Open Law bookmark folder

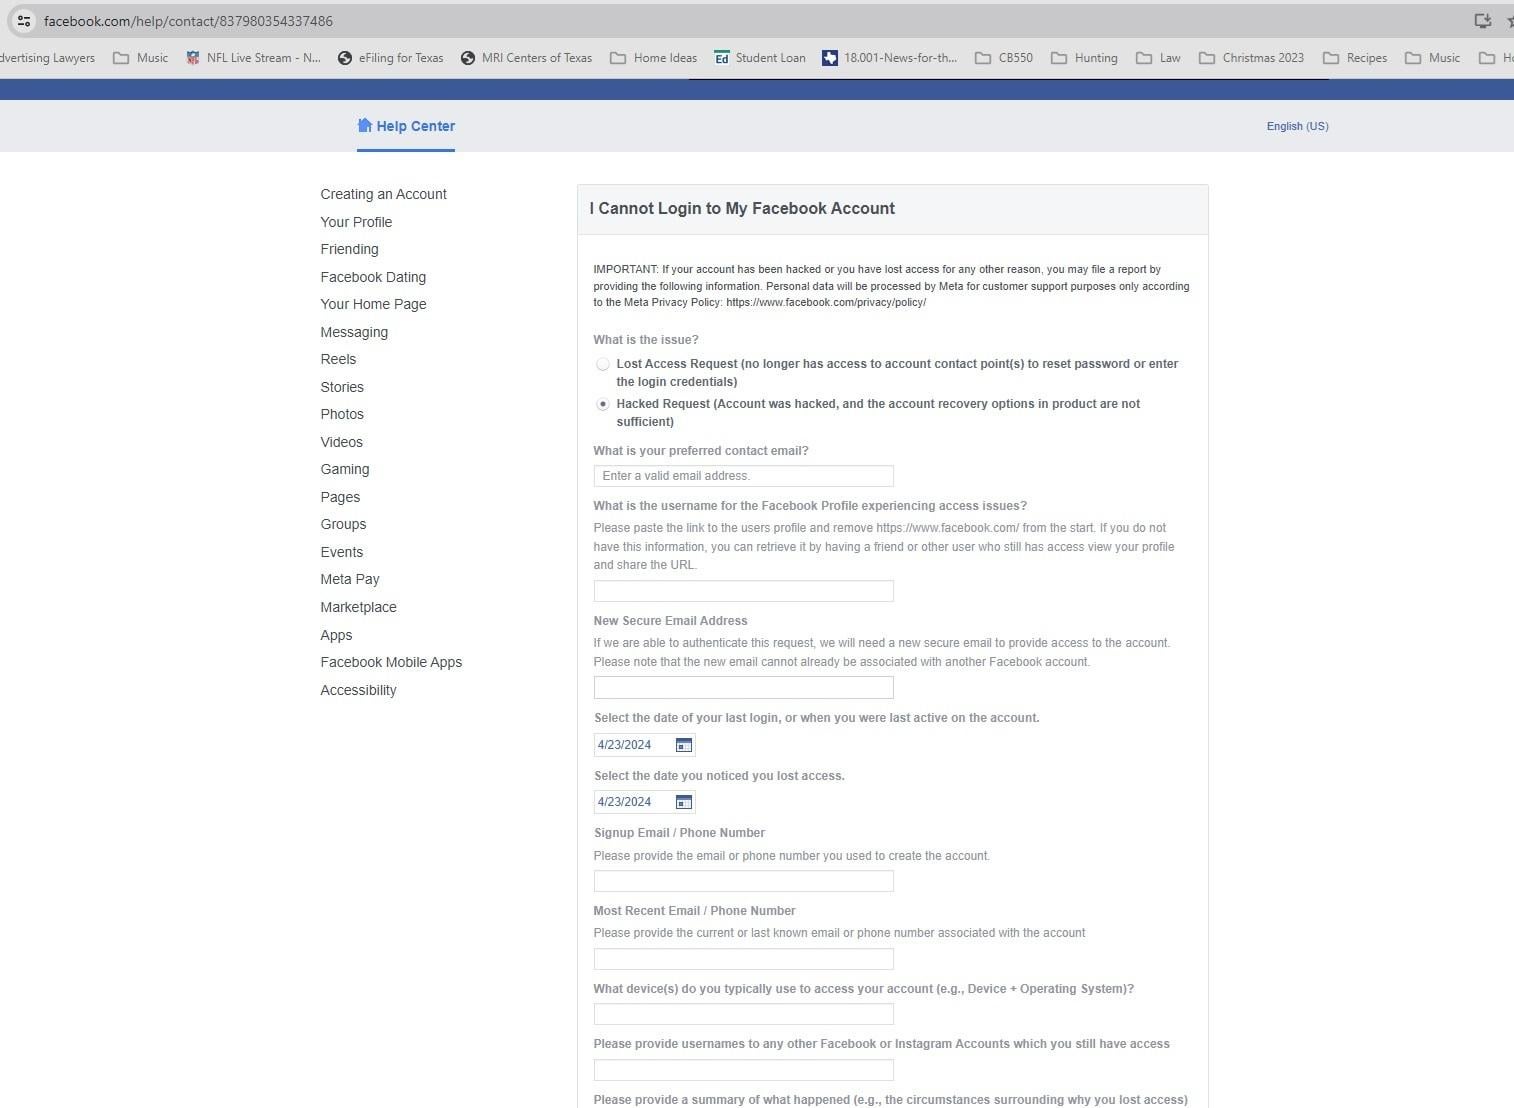pyautogui.click(x=1158, y=58)
